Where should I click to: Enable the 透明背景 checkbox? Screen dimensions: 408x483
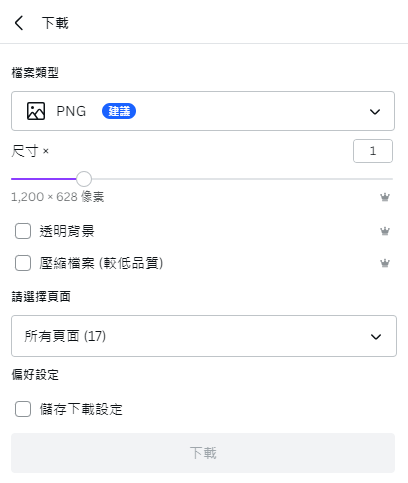(23, 231)
